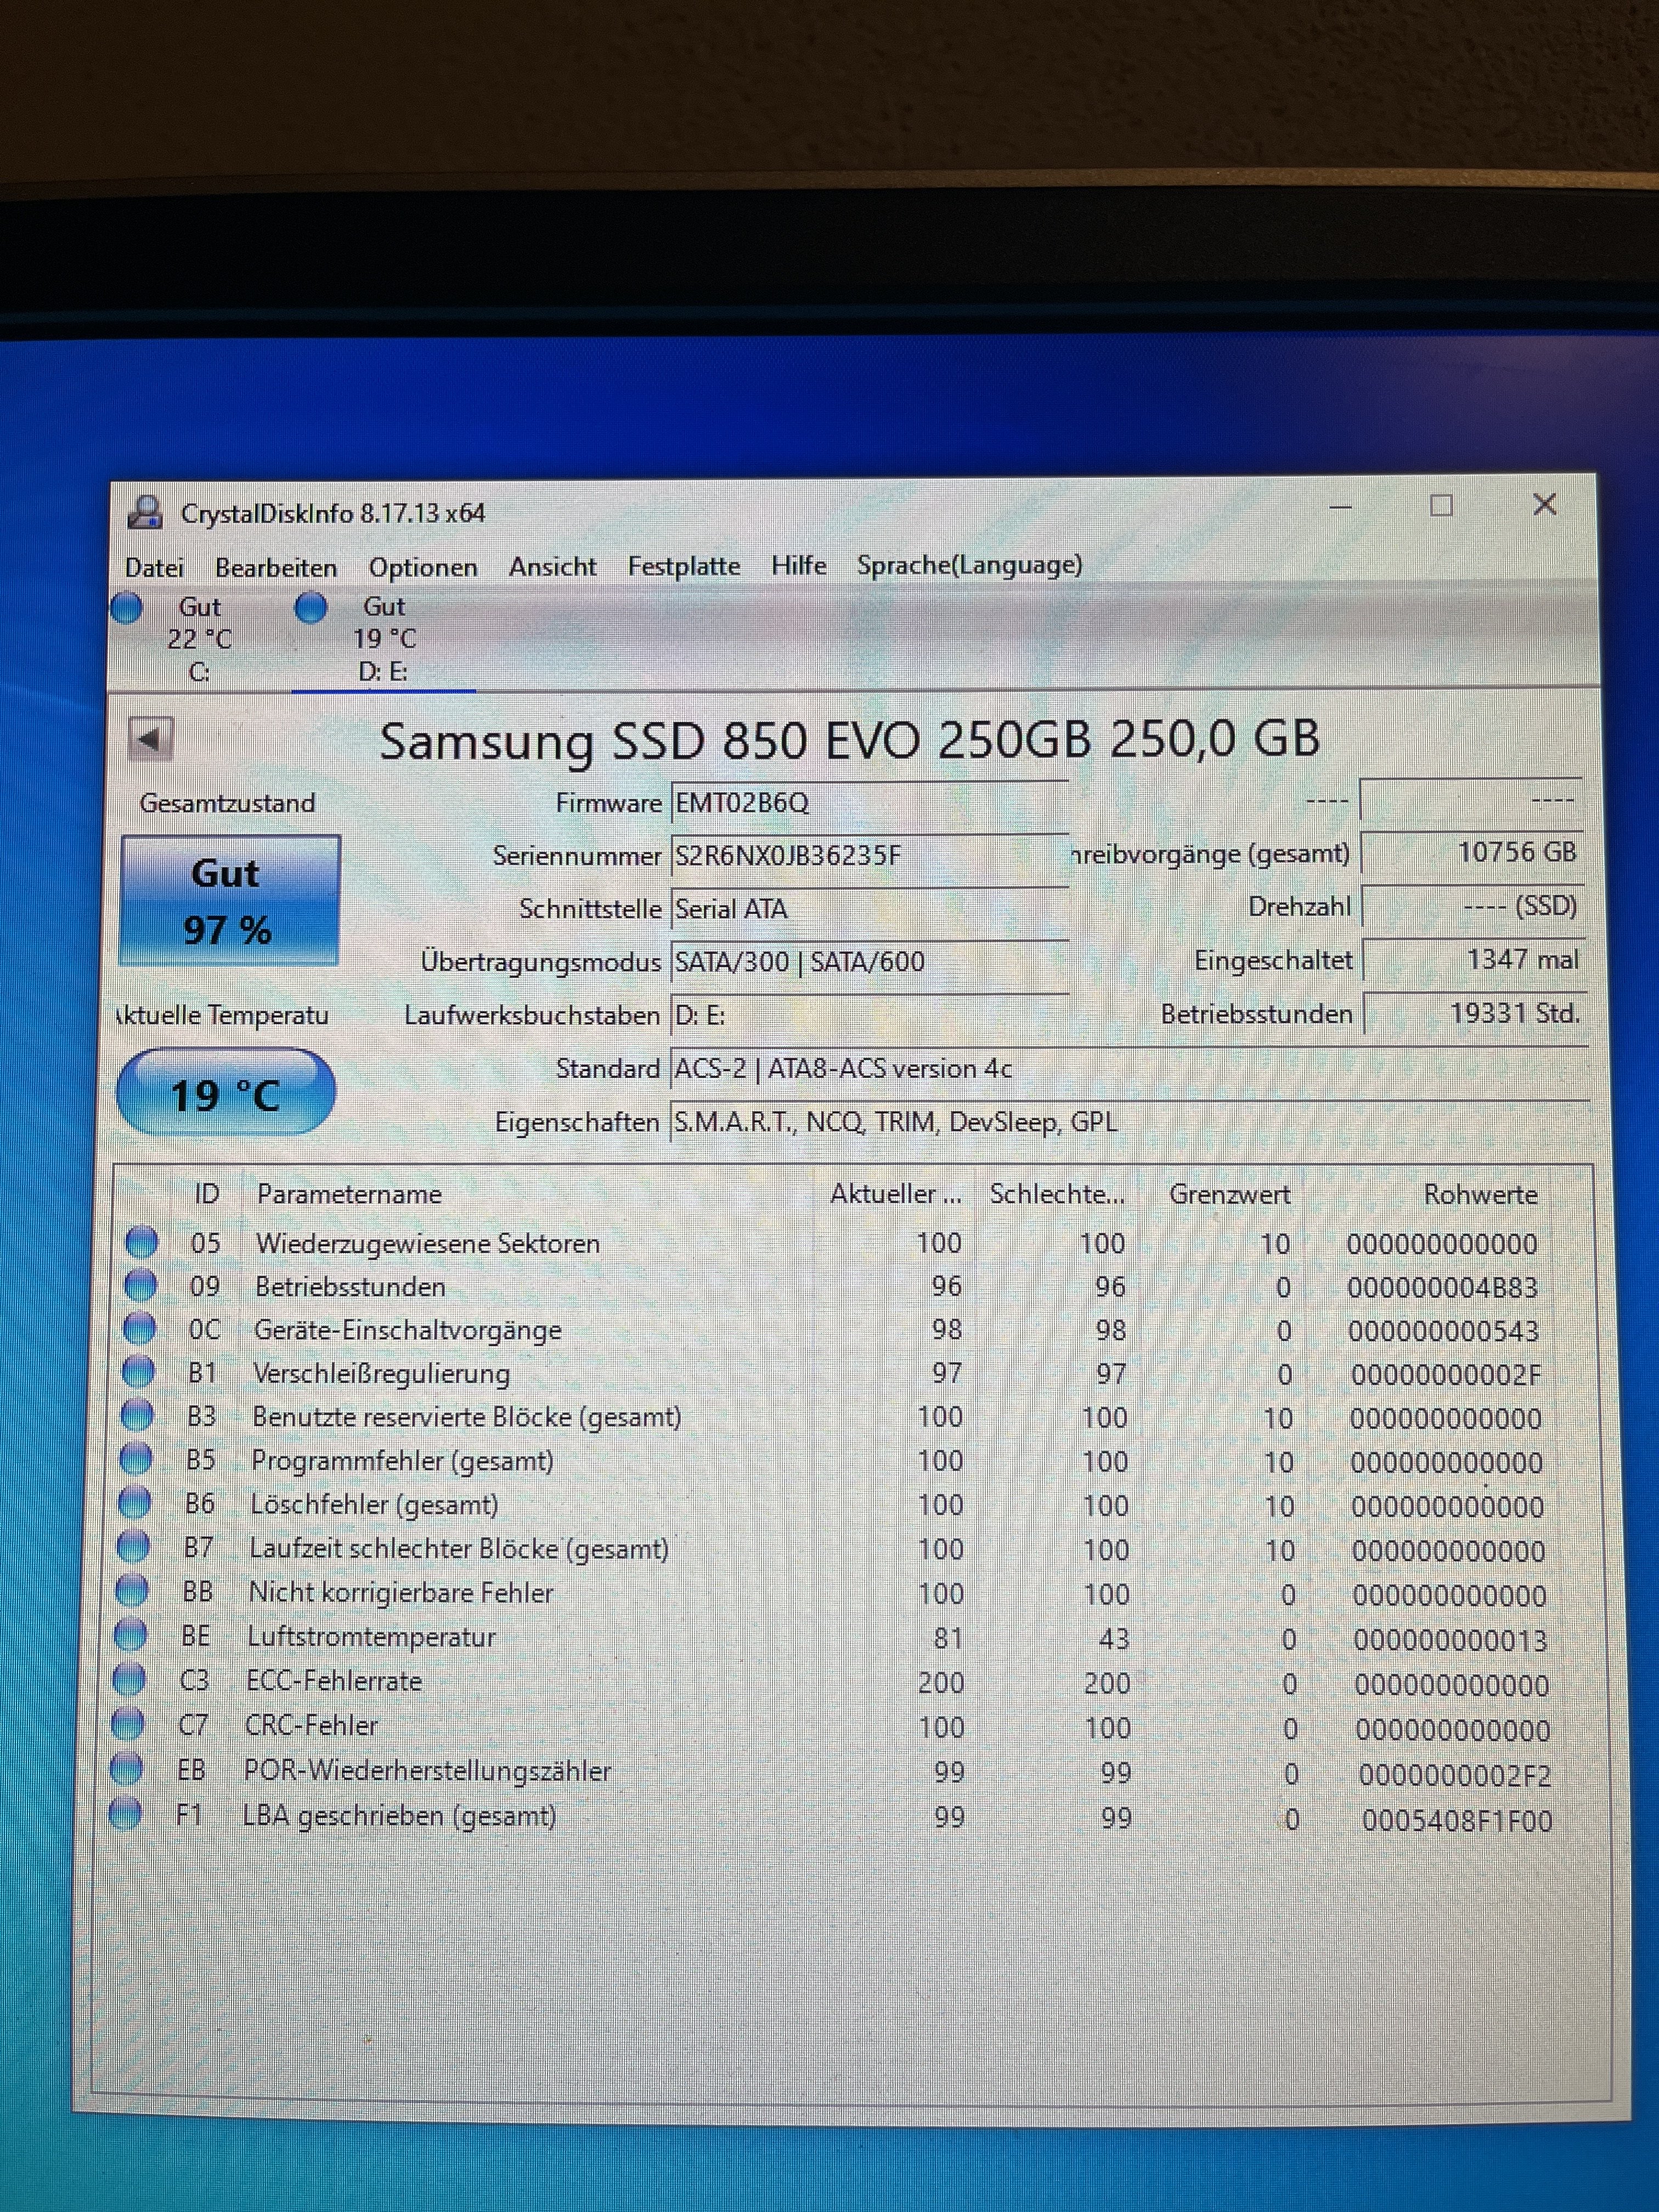Select the Geräte-Einschaltvorgänge parameter name
The height and width of the screenshot is (2212, 1659).
click(x=408, y=1330)
